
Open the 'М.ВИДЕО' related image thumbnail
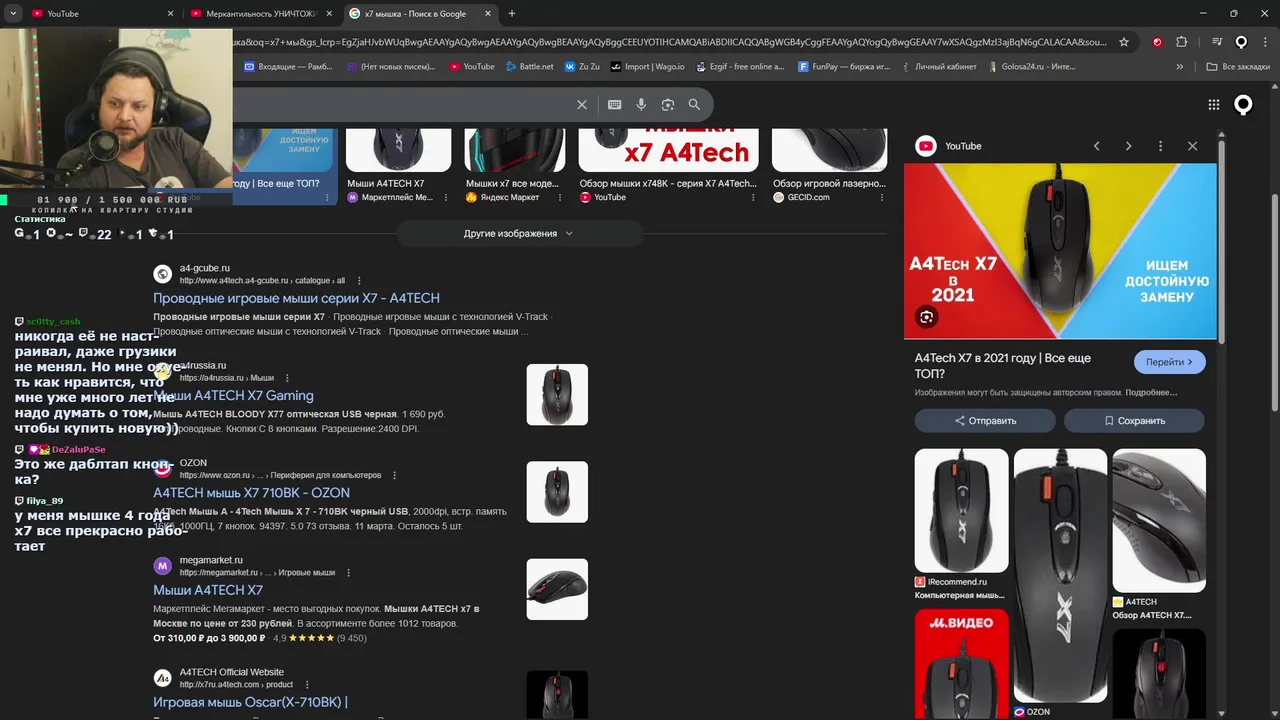click(961, 664)
